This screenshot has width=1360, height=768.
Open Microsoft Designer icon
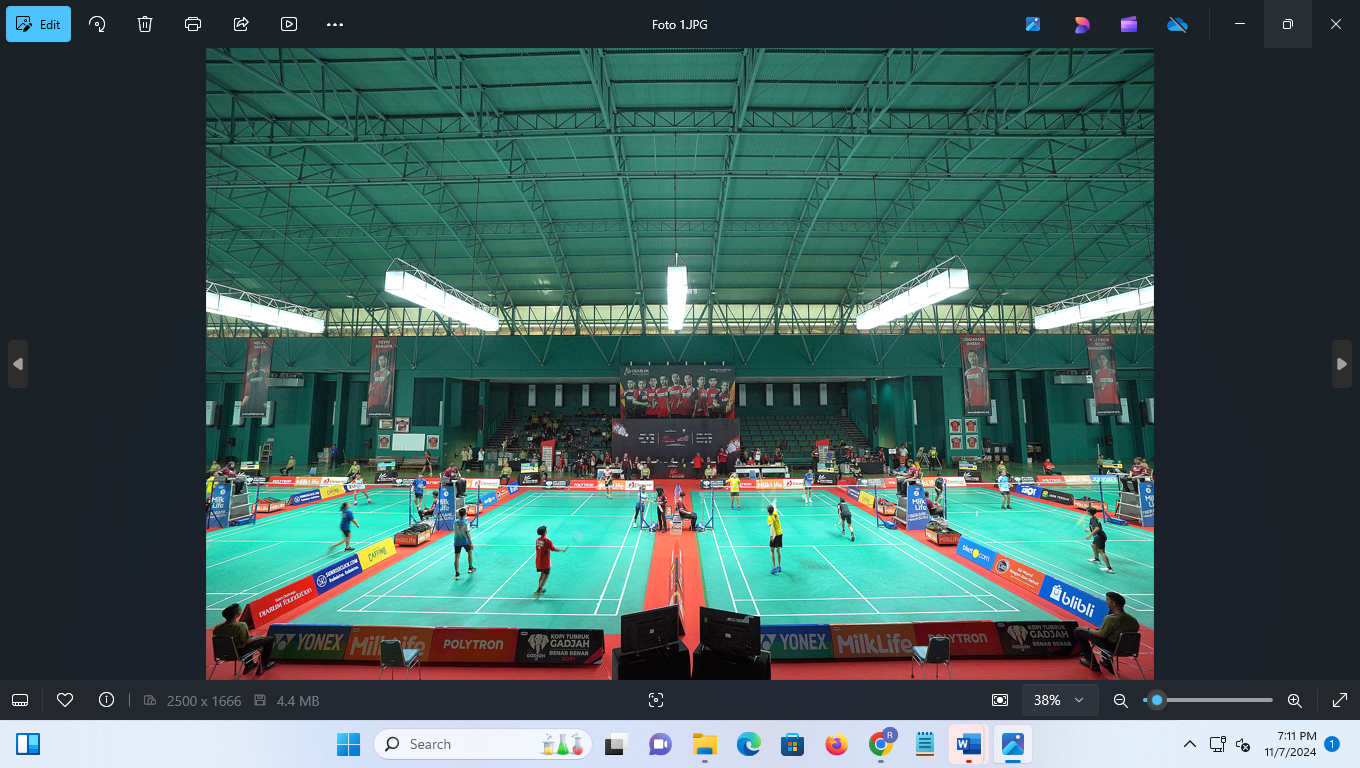pyautogui.click(x=1081, y=24)
